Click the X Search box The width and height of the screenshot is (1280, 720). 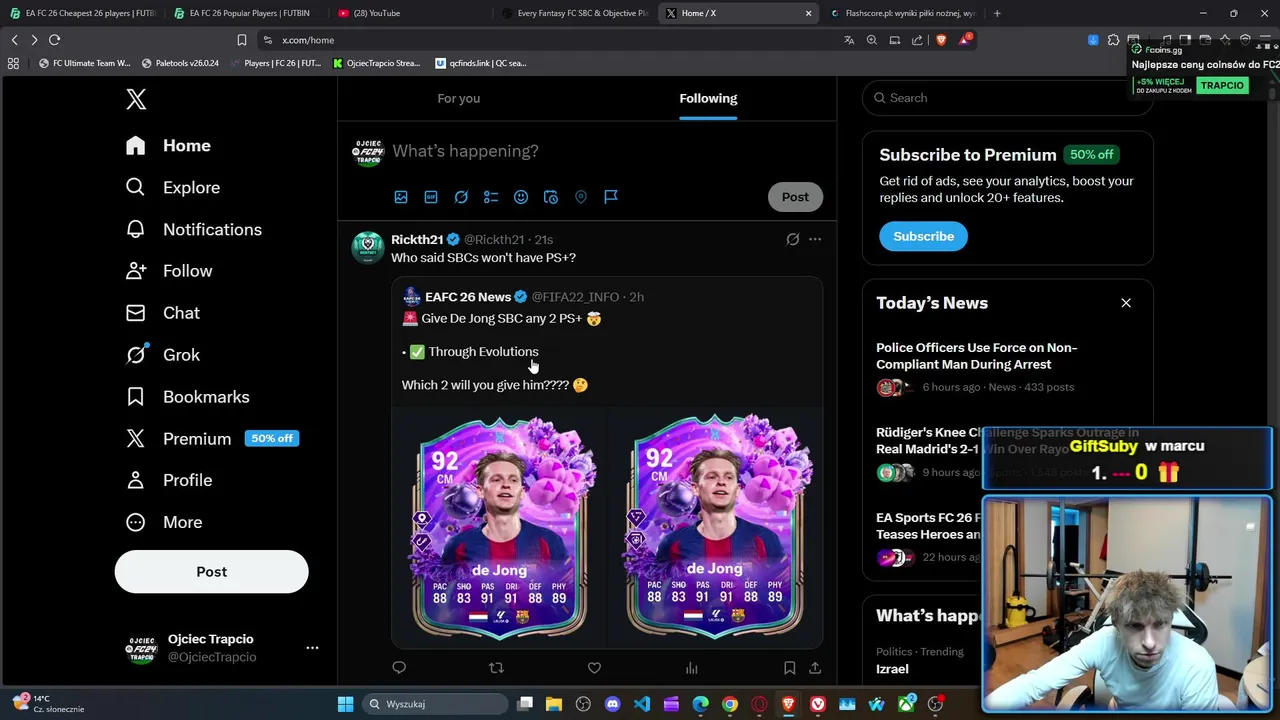coord(1008,98)
